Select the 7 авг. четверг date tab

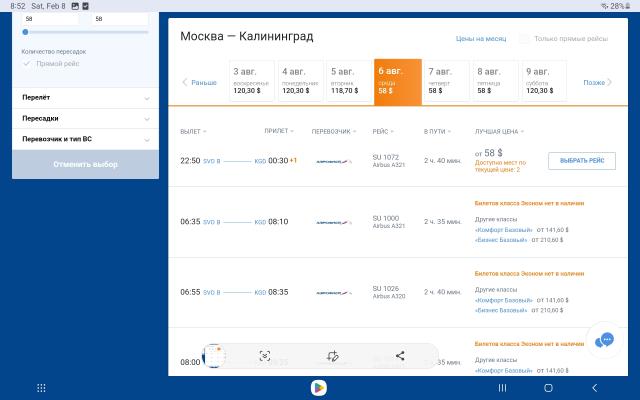(444, 81)
